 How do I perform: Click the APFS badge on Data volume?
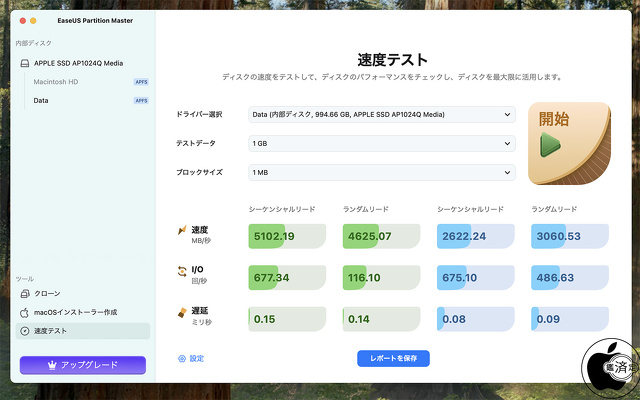point(141,100)
